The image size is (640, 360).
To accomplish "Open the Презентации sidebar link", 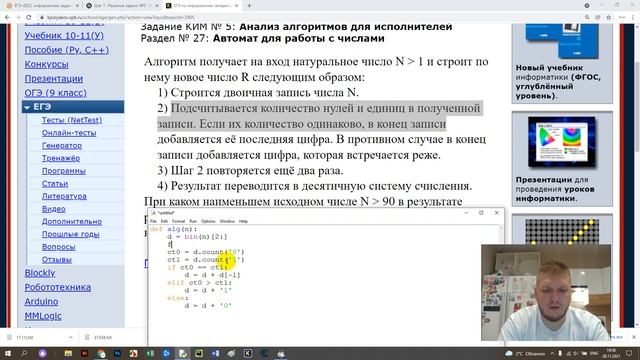I will [53, 79].
